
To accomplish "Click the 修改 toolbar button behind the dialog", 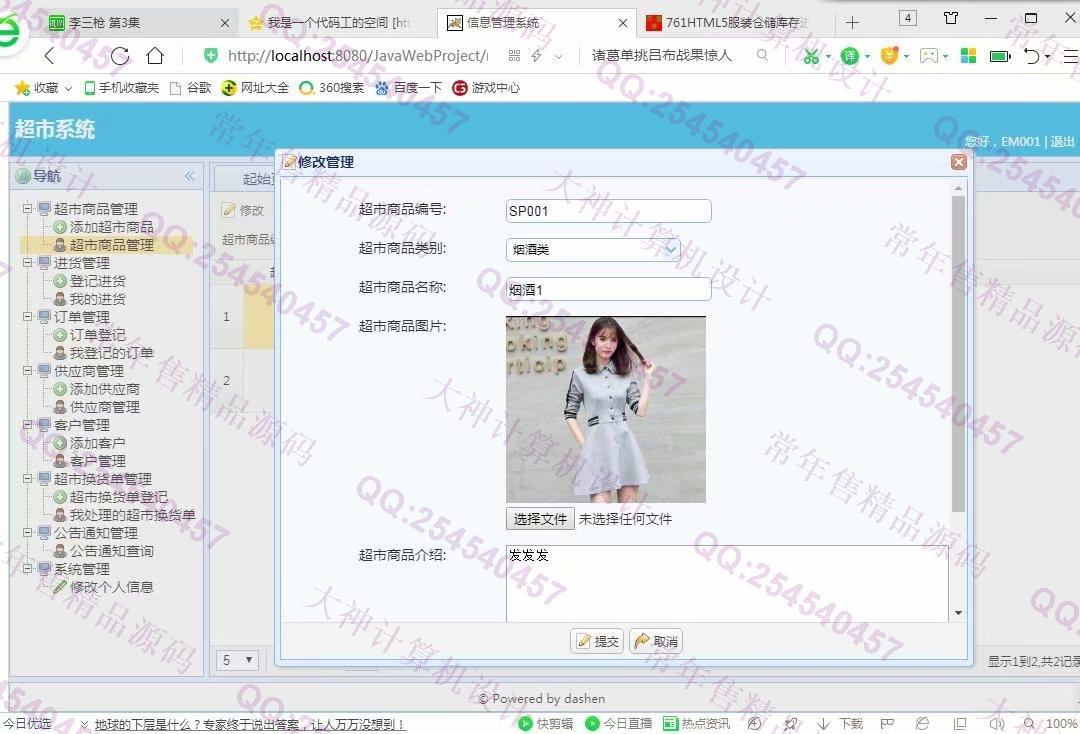I will coord(244,210).
